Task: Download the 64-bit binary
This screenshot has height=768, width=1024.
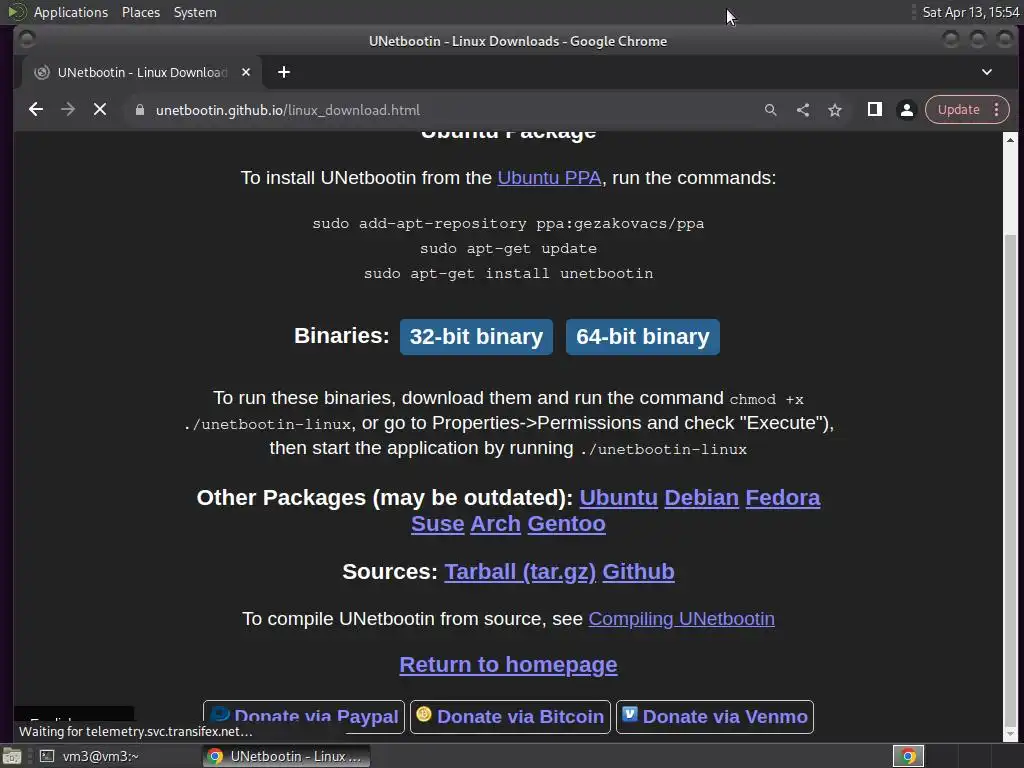Action: click(x=643, y=337)
